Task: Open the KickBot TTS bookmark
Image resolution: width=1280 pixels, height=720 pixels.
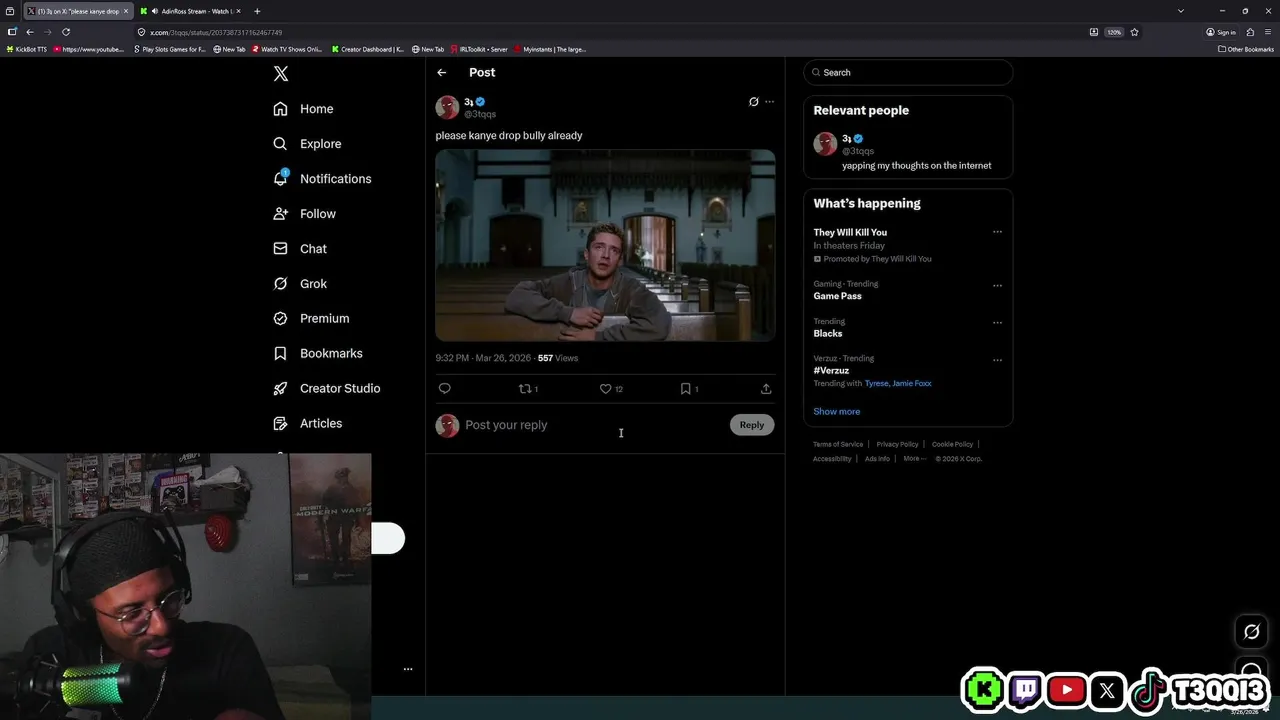Action: click(x=27, y=49)
